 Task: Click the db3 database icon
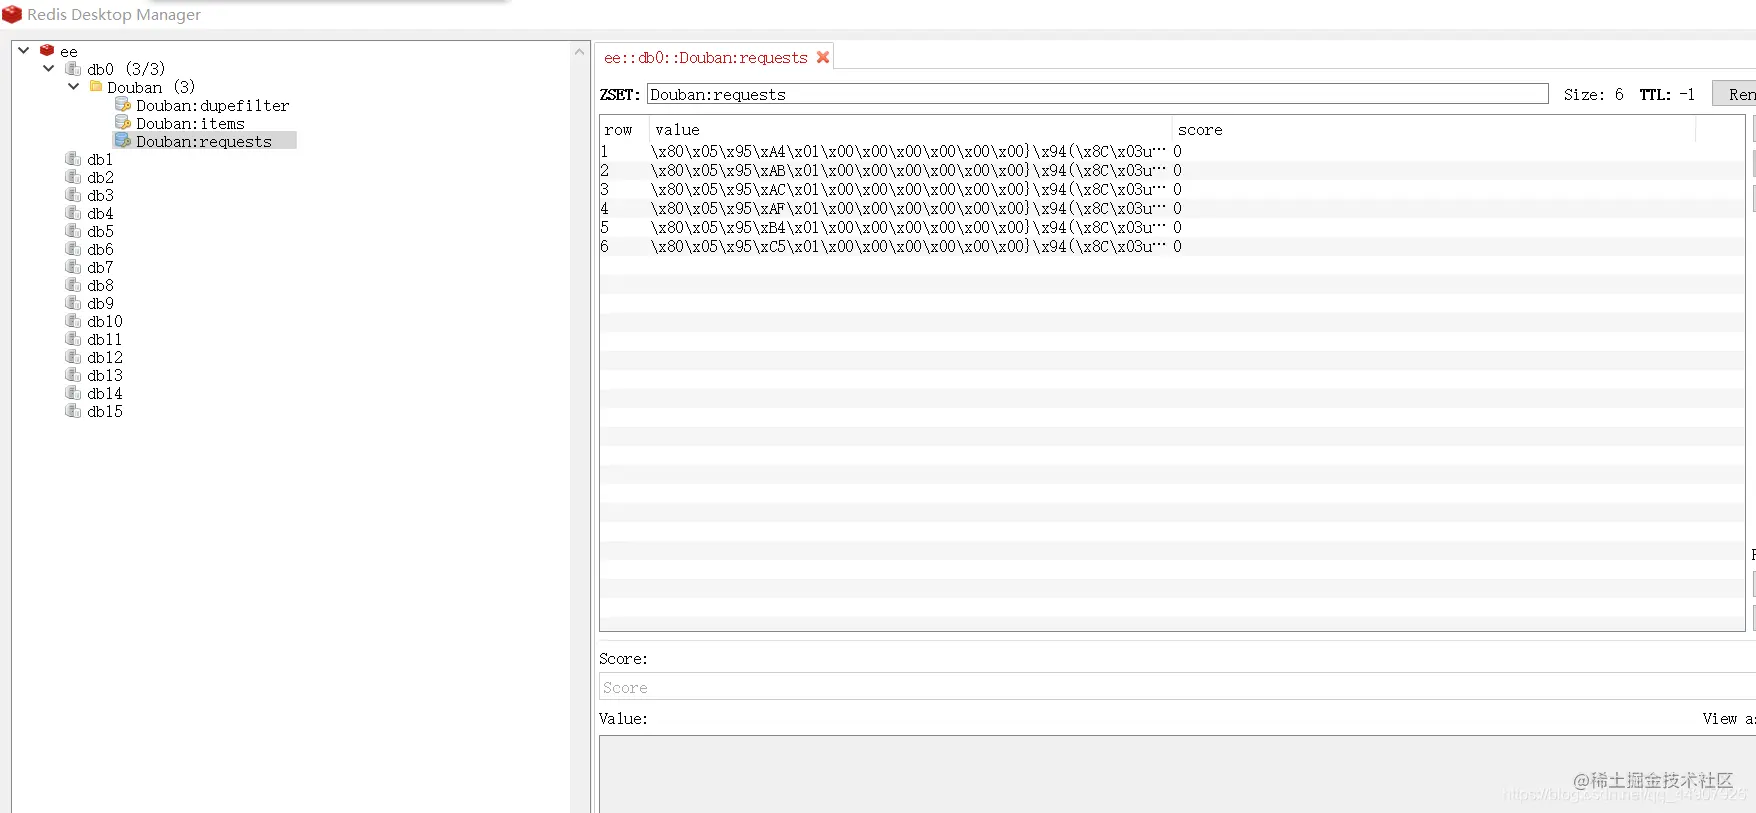click(73, 194)
